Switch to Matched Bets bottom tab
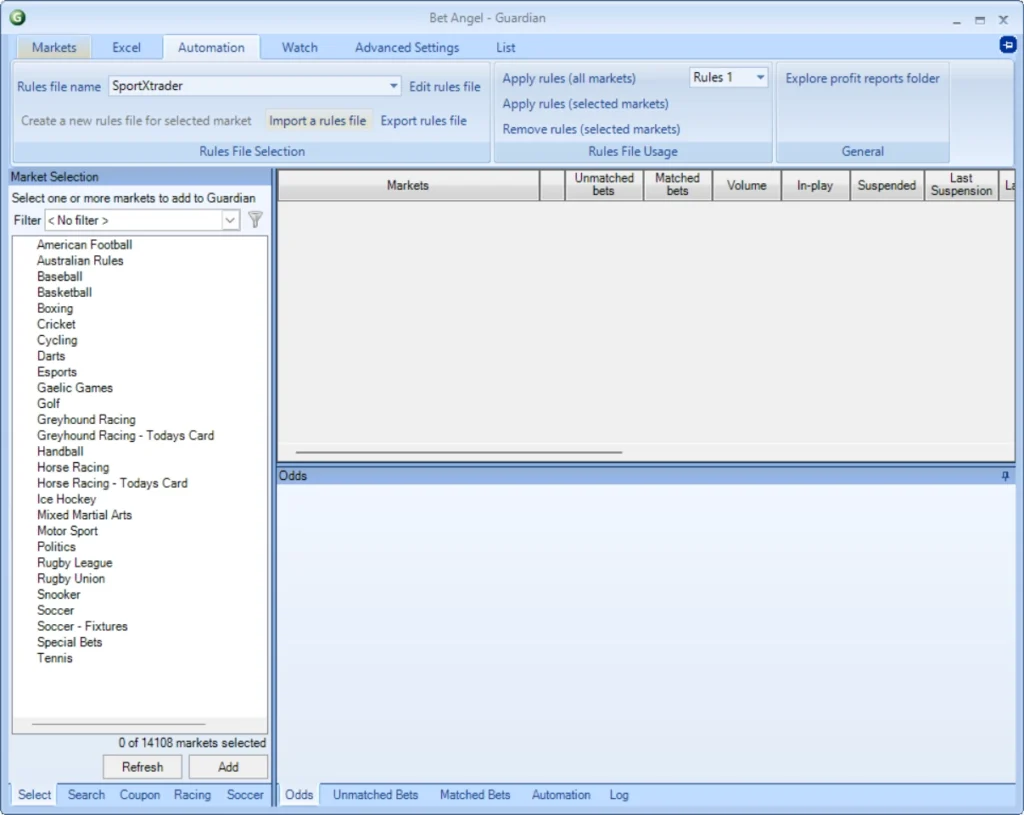1024x815 pixels. coord(475,795)
